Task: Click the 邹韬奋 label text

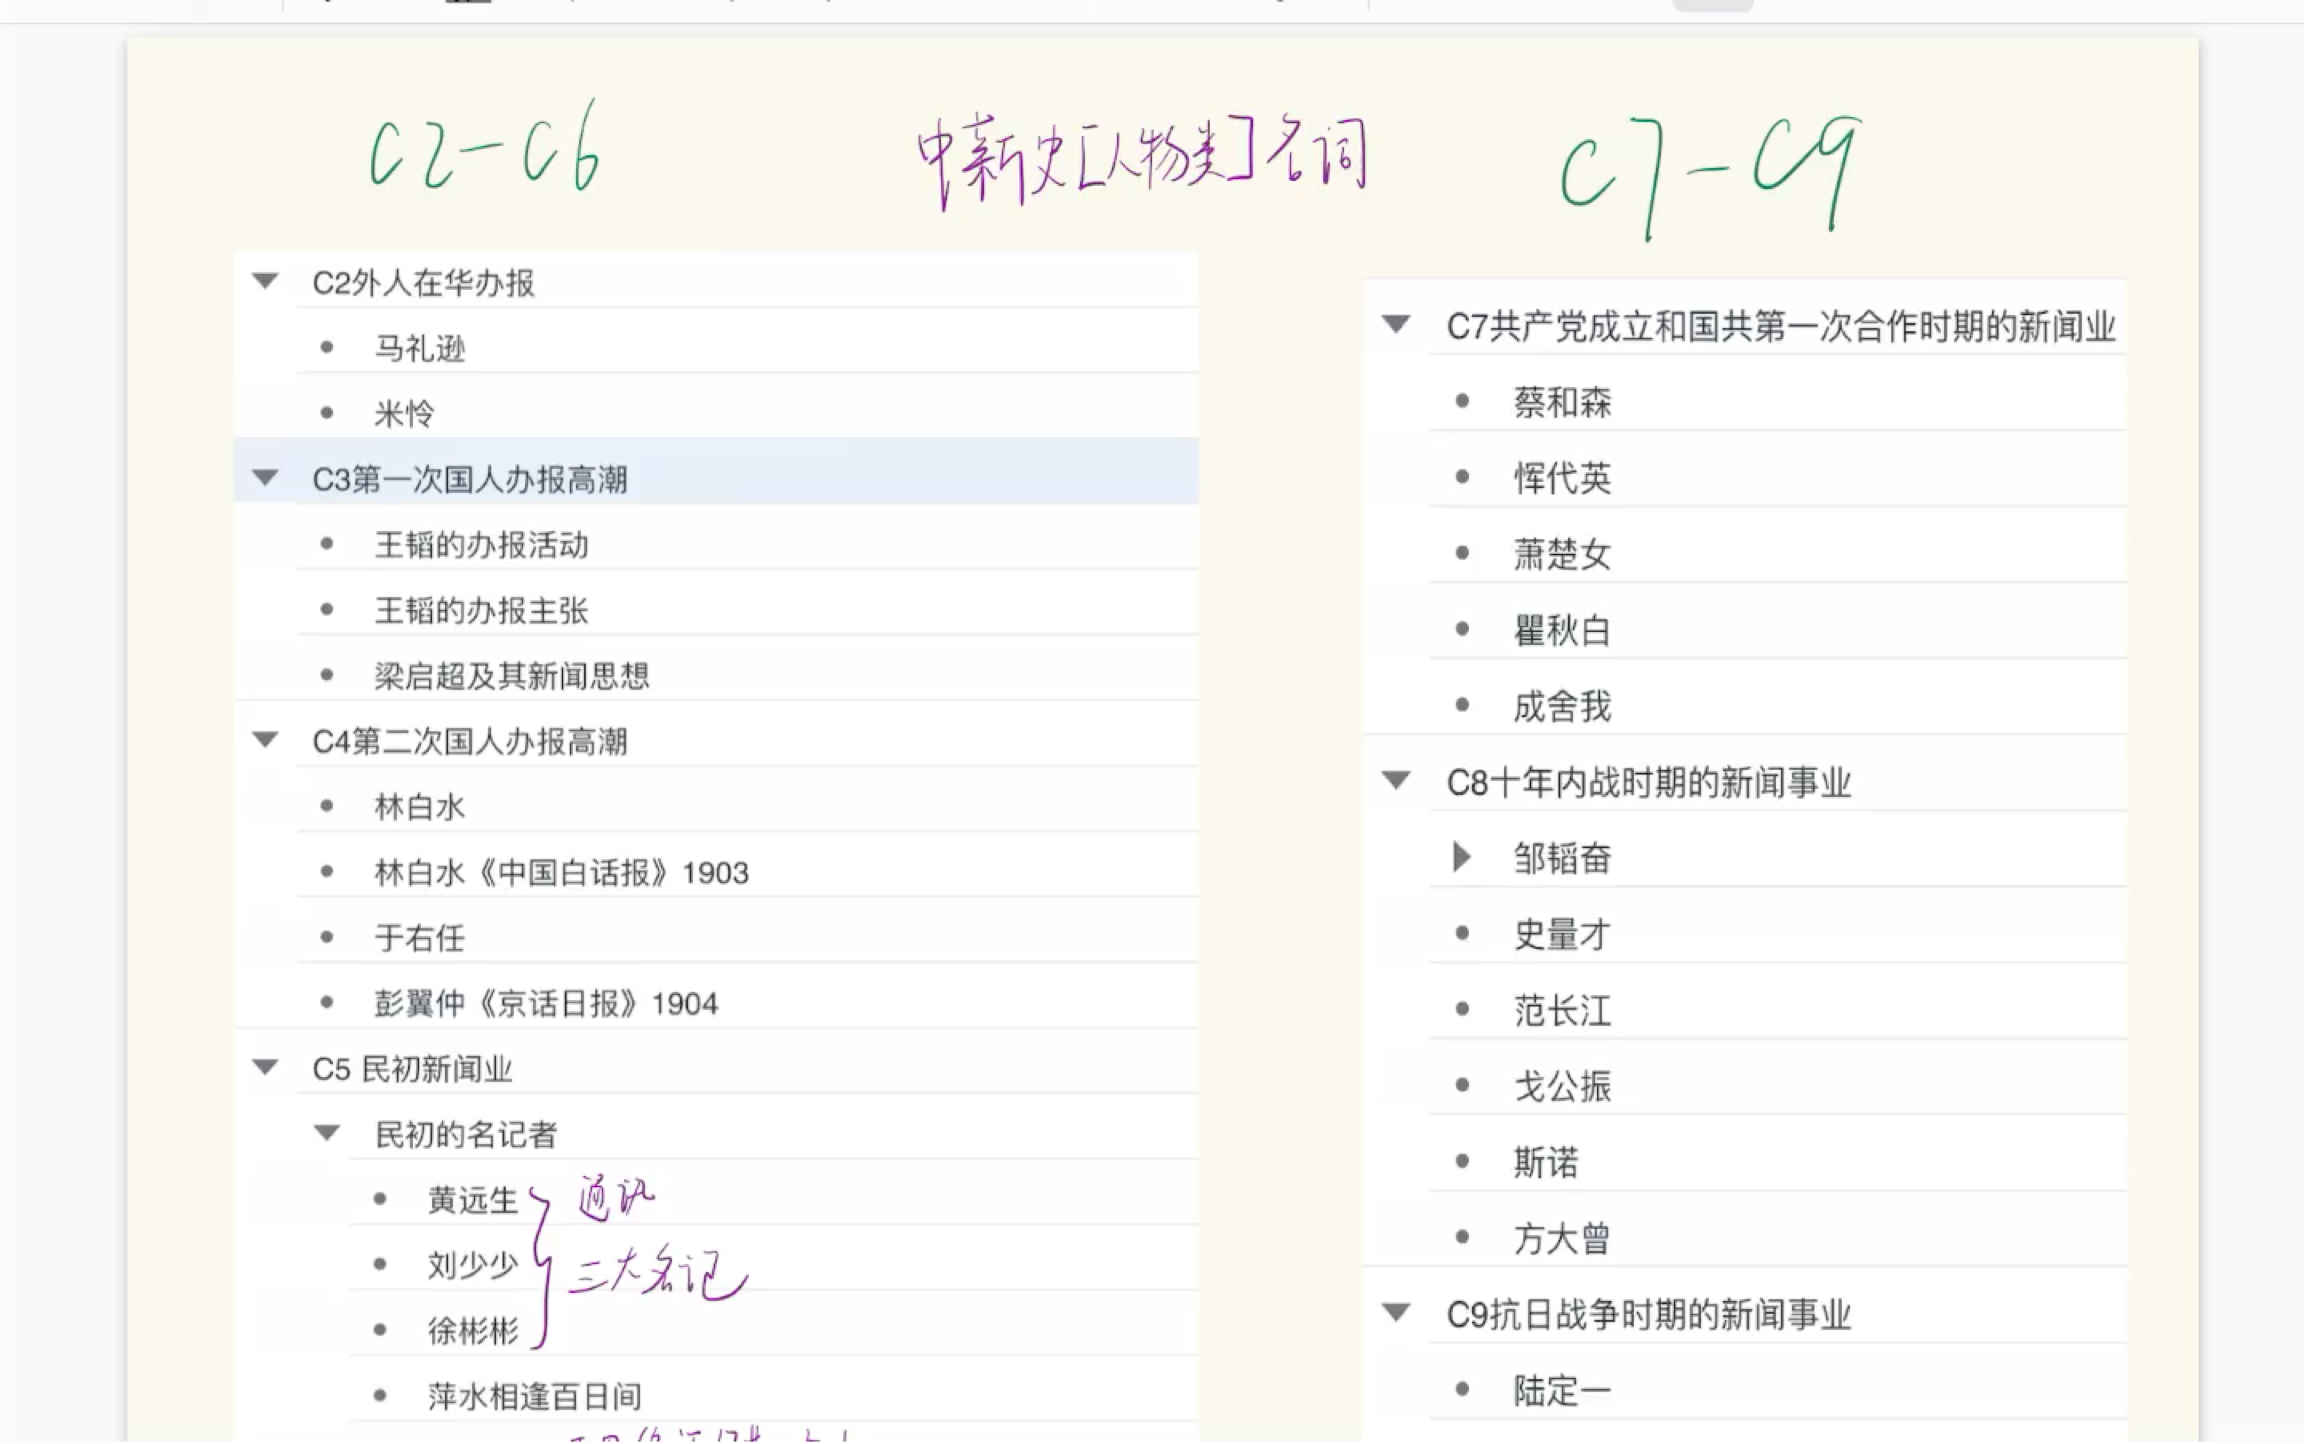Action: 1562,858
